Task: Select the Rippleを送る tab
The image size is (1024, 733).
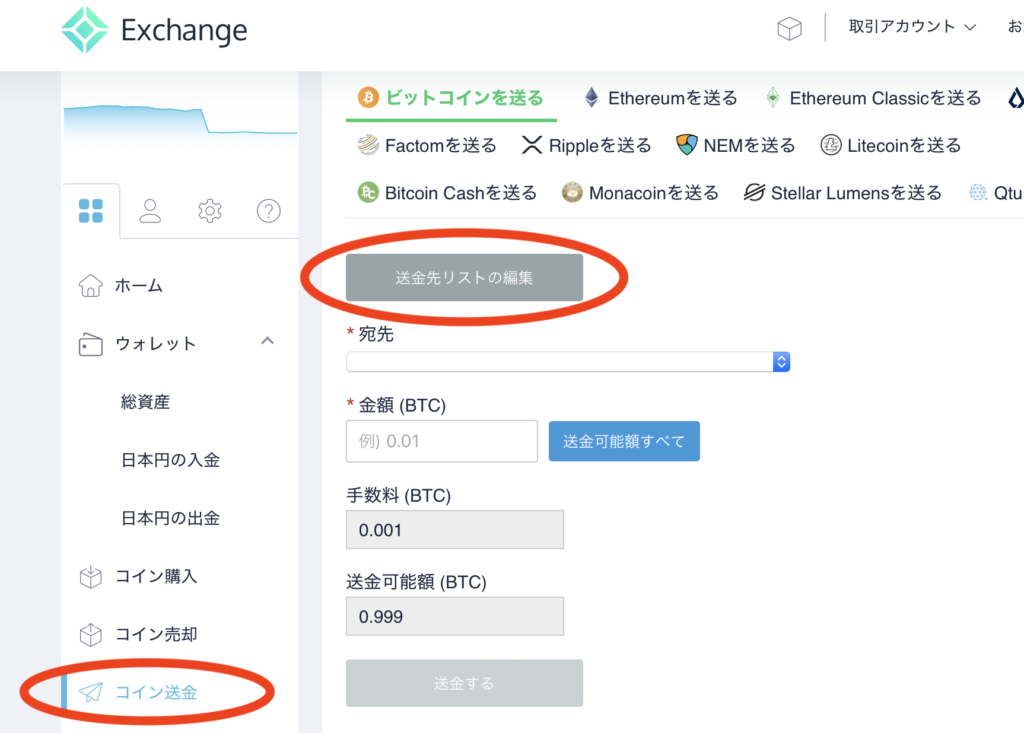Action: [x=586, y=146]
